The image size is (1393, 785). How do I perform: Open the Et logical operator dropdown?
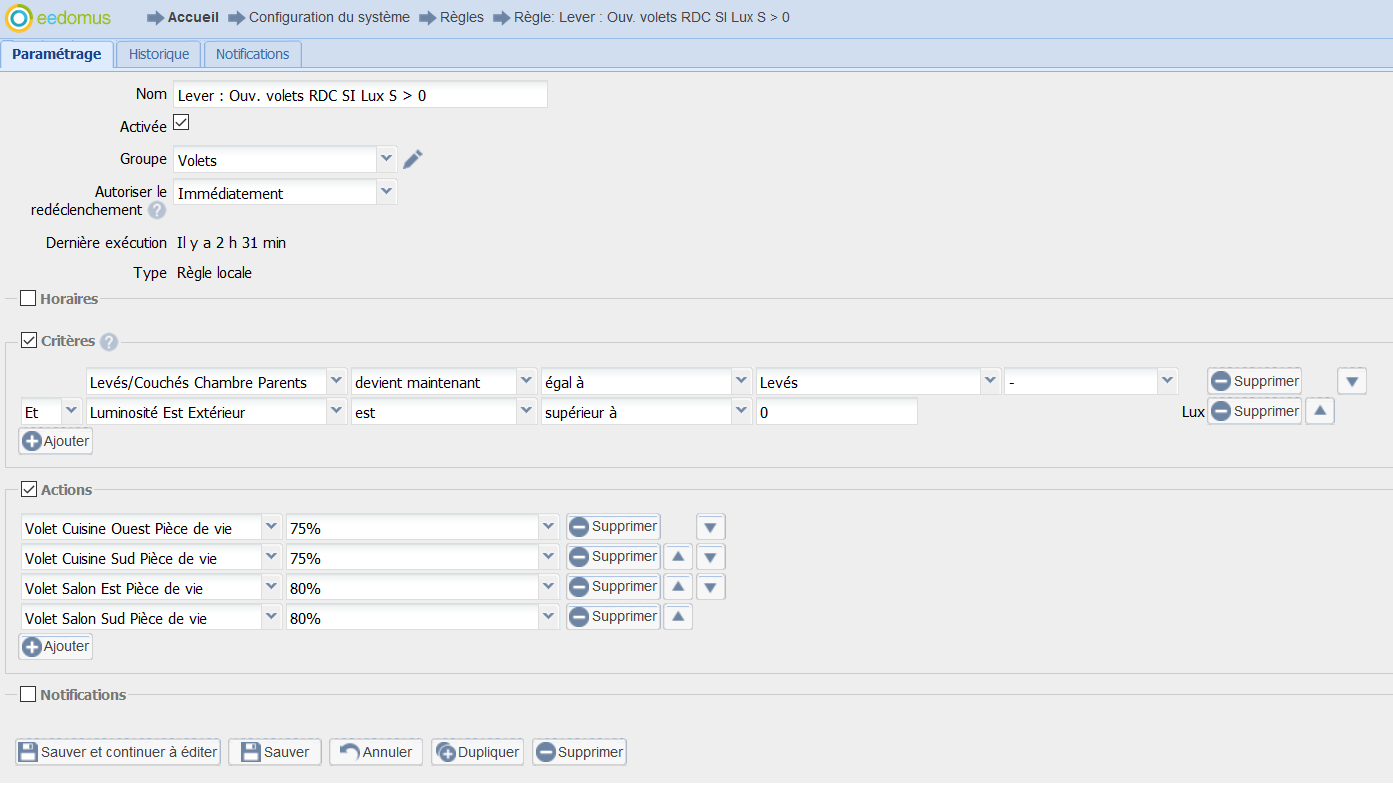[x=71, y=411]
